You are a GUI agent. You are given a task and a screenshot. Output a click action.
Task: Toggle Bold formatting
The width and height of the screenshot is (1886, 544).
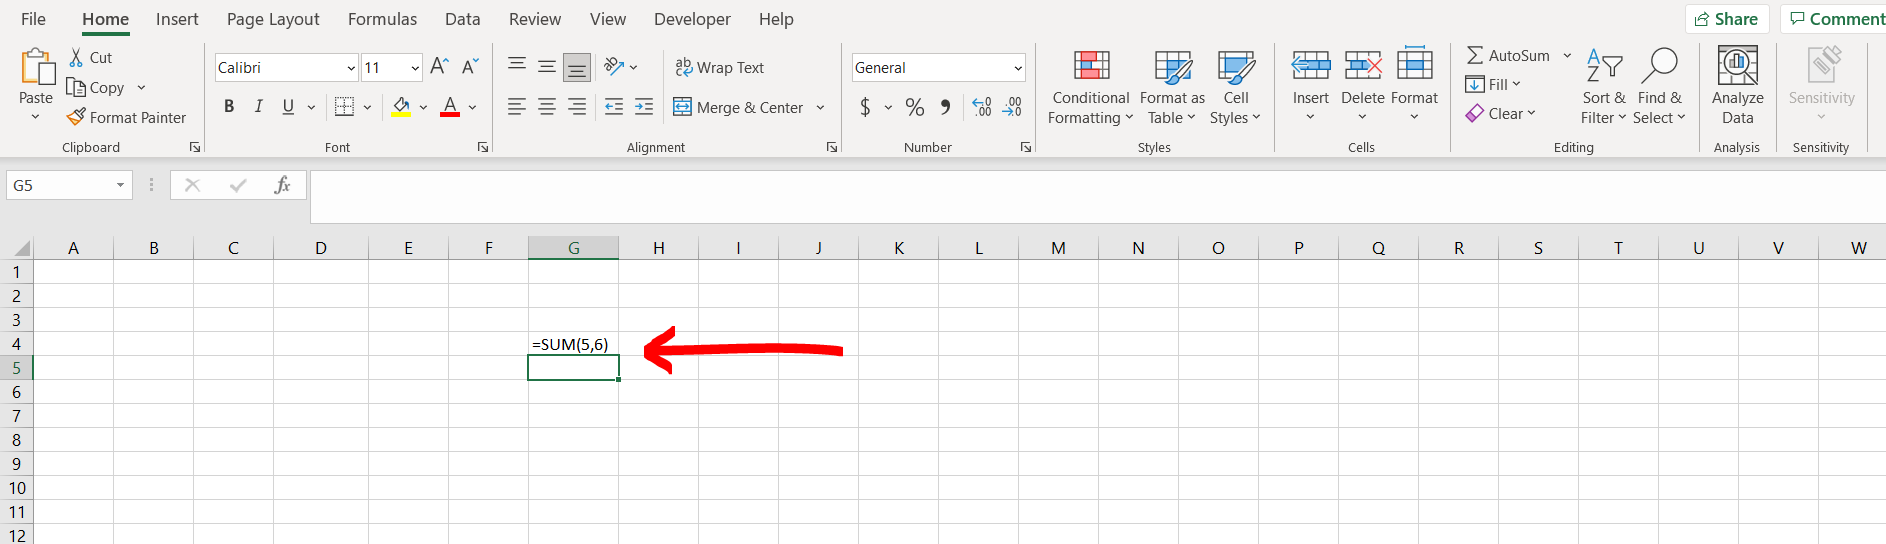[229, 107]
